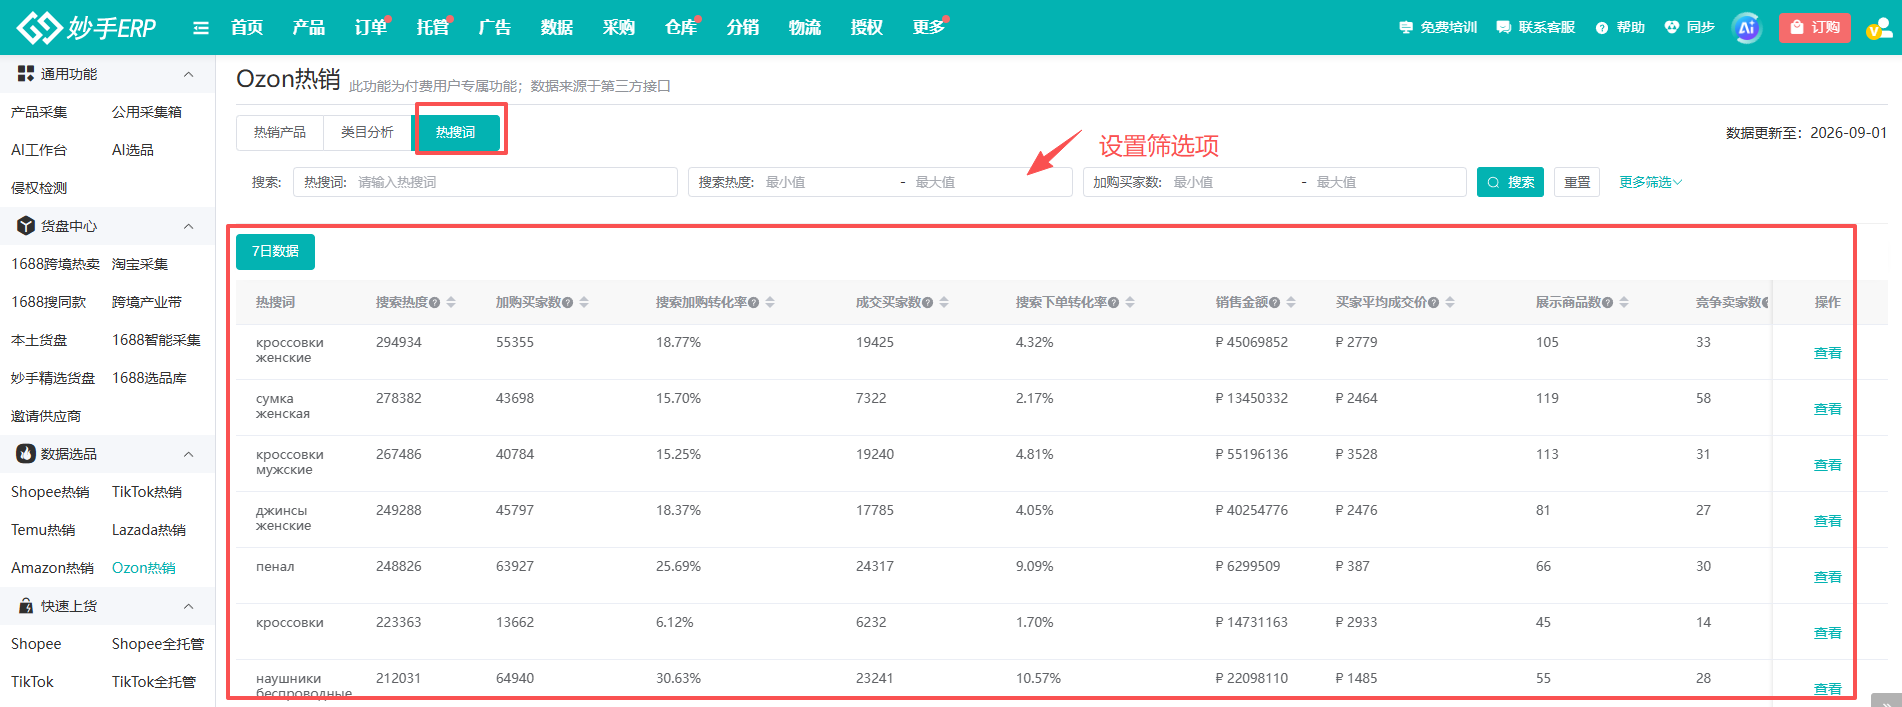
Task: Show help tooltip for 加购买家数
Action: 567,303
